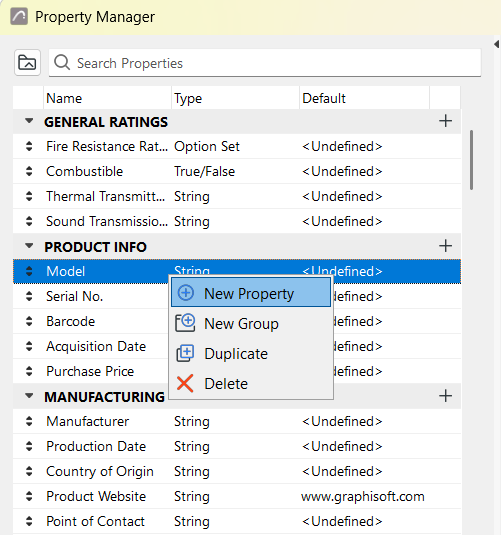Collapse the MANUFACTURING group
This screenshot has height=535, width=501.
pyautogui.click(x=29, y=396)
